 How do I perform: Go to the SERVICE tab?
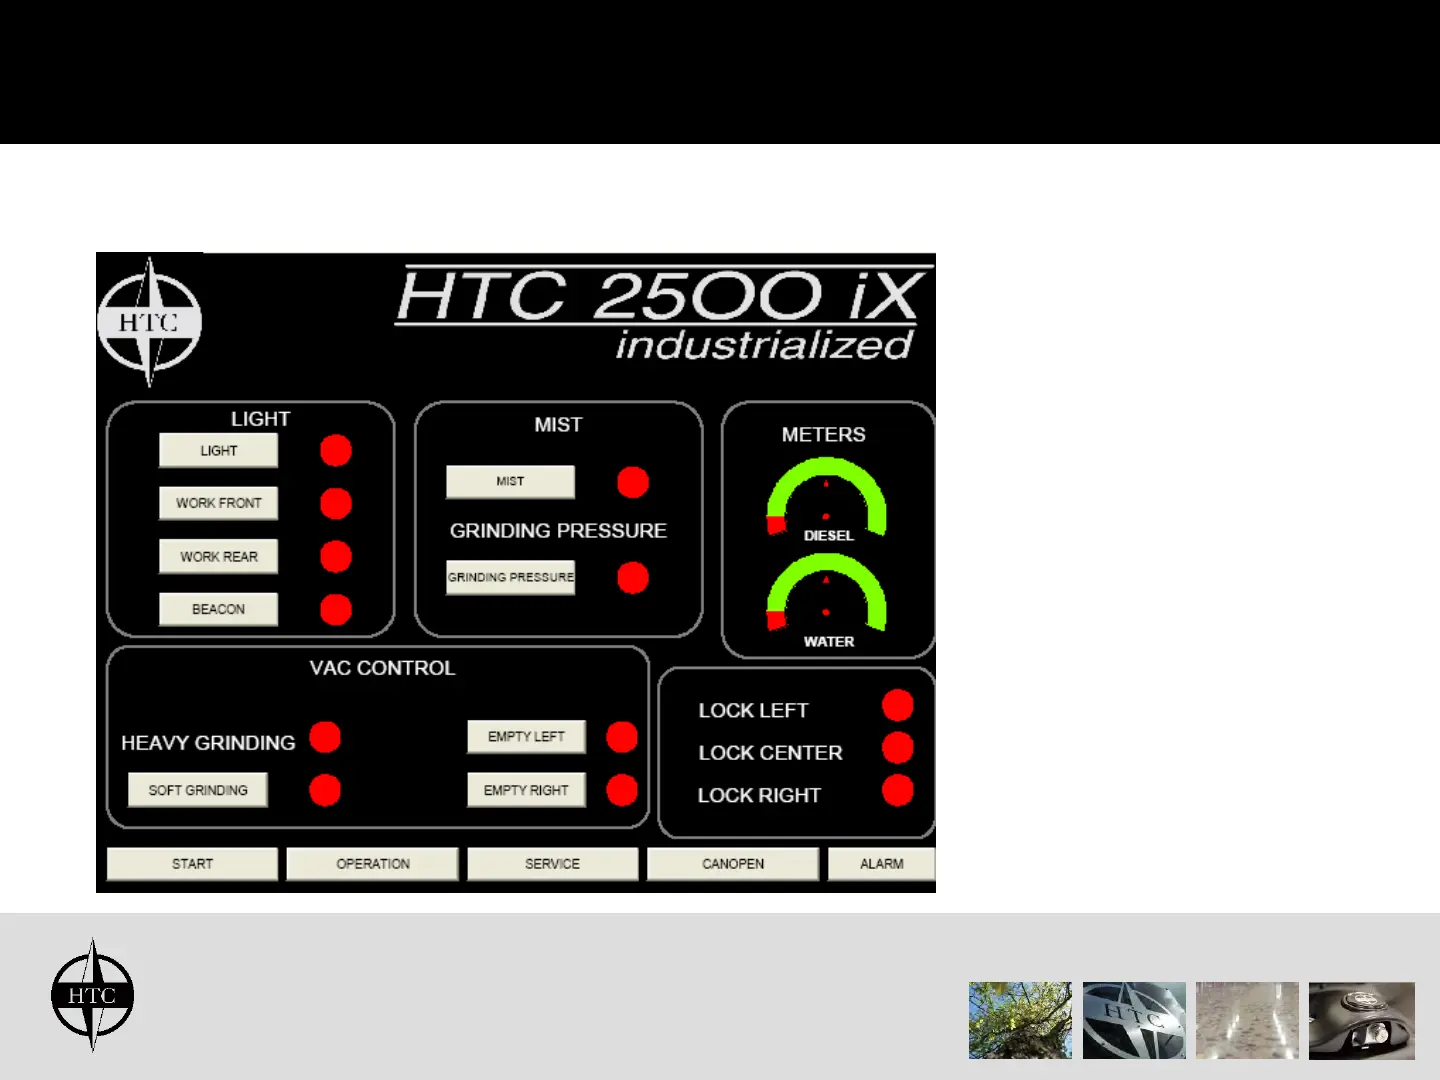[x=552, y=864]
